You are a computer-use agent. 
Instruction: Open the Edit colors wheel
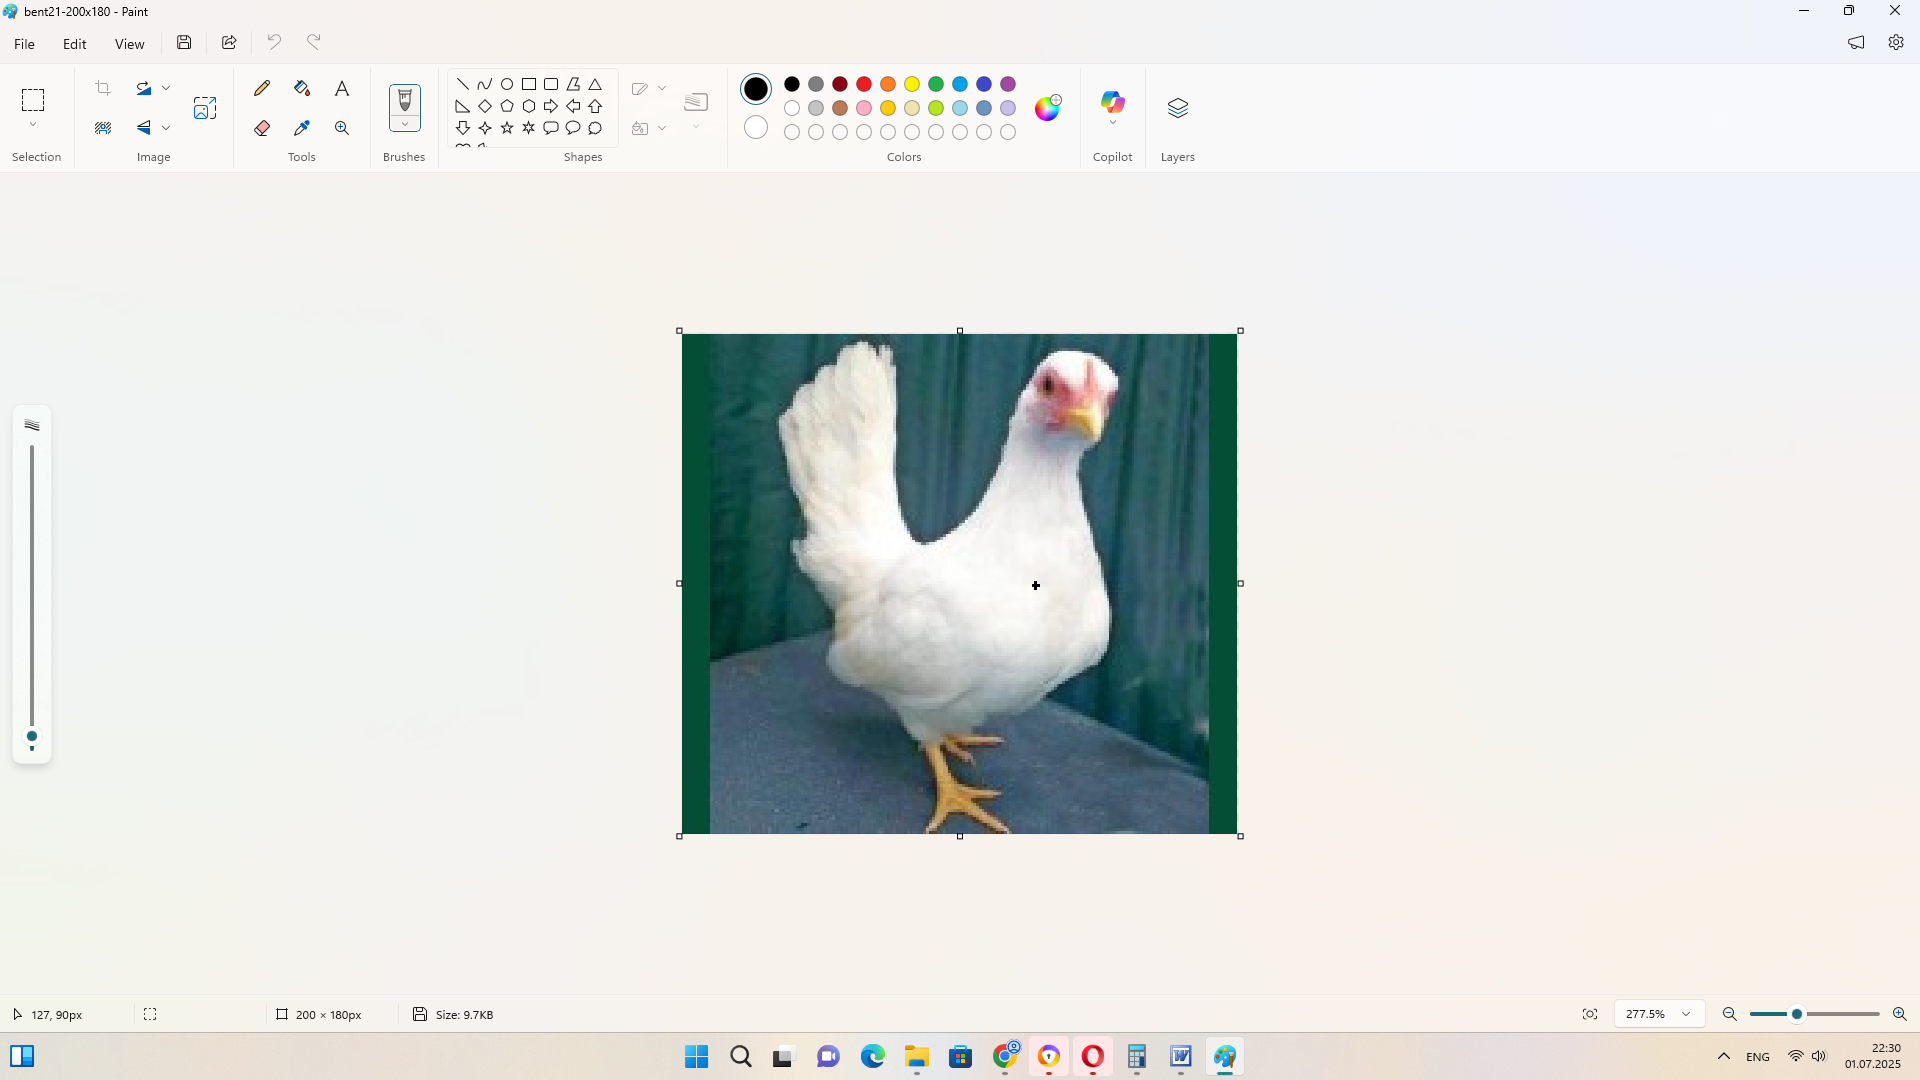1047,108
